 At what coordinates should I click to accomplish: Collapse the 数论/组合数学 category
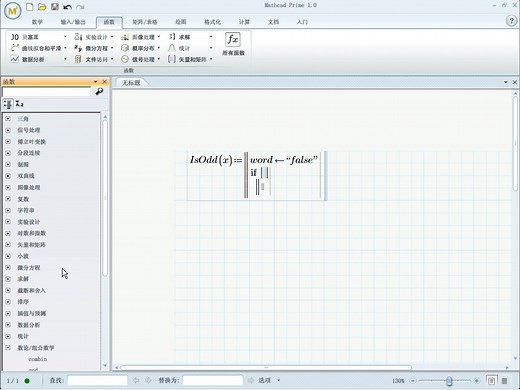click(8, 347)
